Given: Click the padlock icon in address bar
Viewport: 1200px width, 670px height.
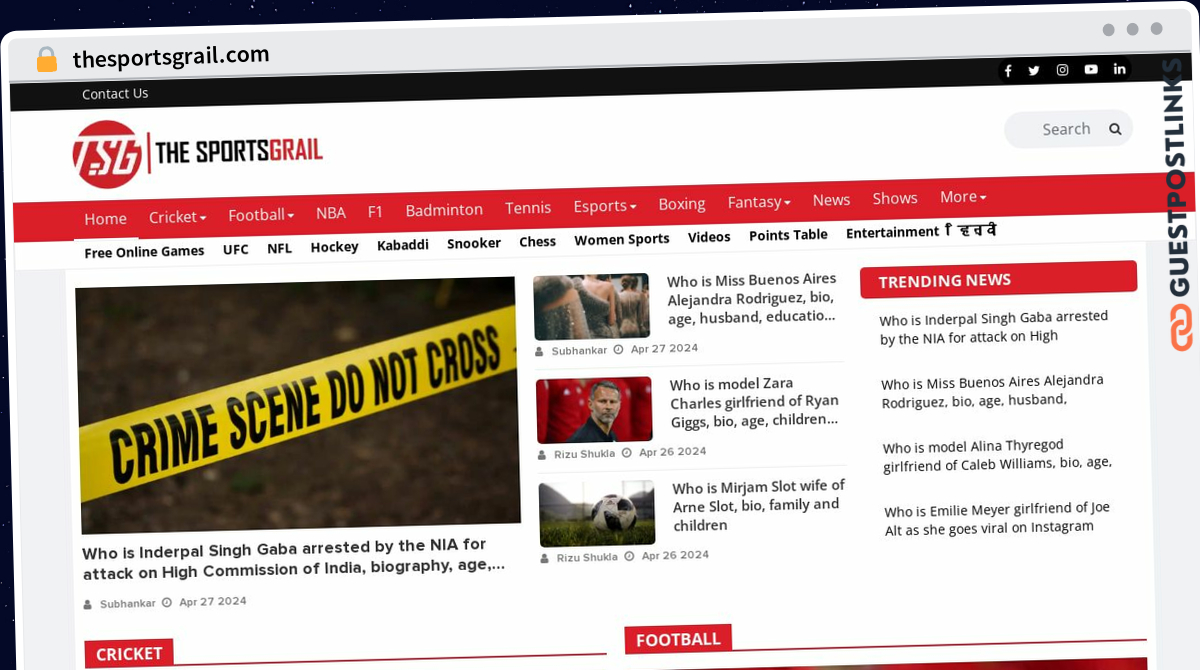Looking at the screenshot, I should [47, 60].
